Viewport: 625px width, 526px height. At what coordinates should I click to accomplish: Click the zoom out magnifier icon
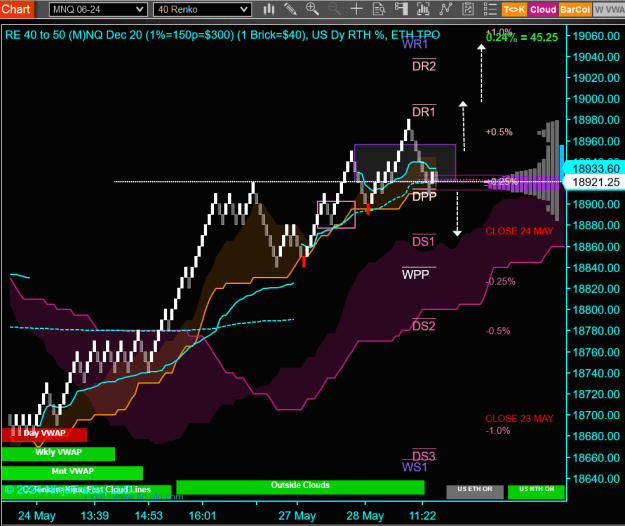[334, 9]
